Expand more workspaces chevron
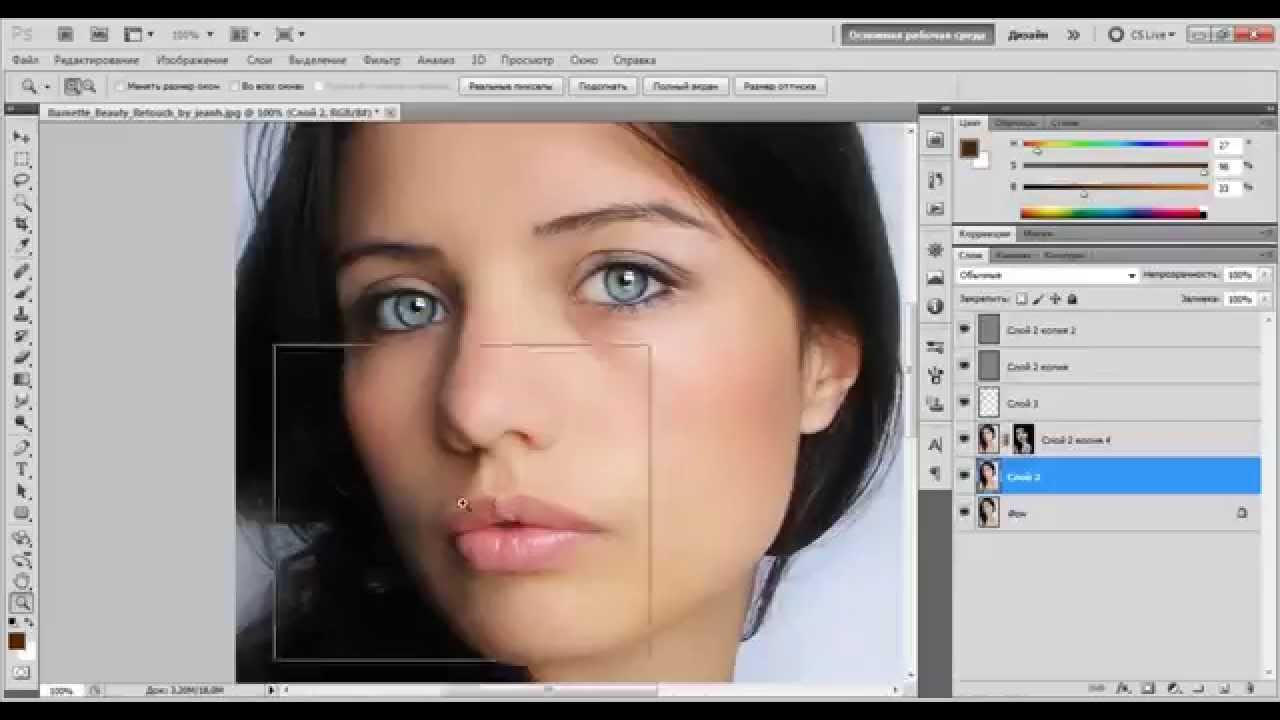Image resolution: width=1280 pixels, height=720 pixels. 1074,34
